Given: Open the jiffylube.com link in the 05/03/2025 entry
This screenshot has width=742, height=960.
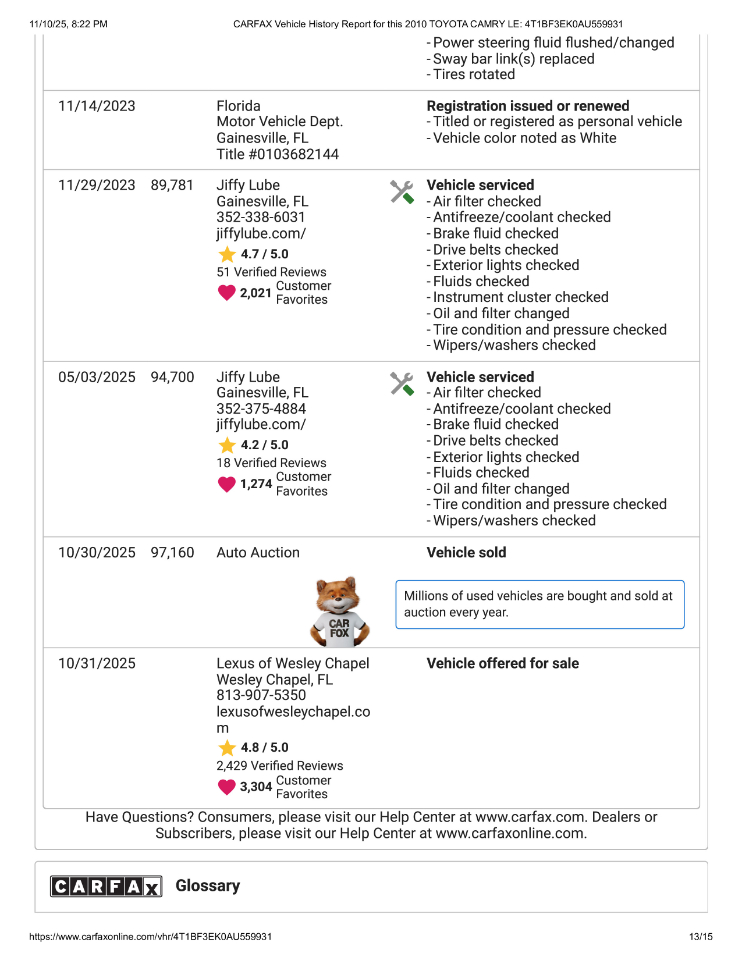Looking at the screenshot, I should pyautogui.click(x=261, y=424).
